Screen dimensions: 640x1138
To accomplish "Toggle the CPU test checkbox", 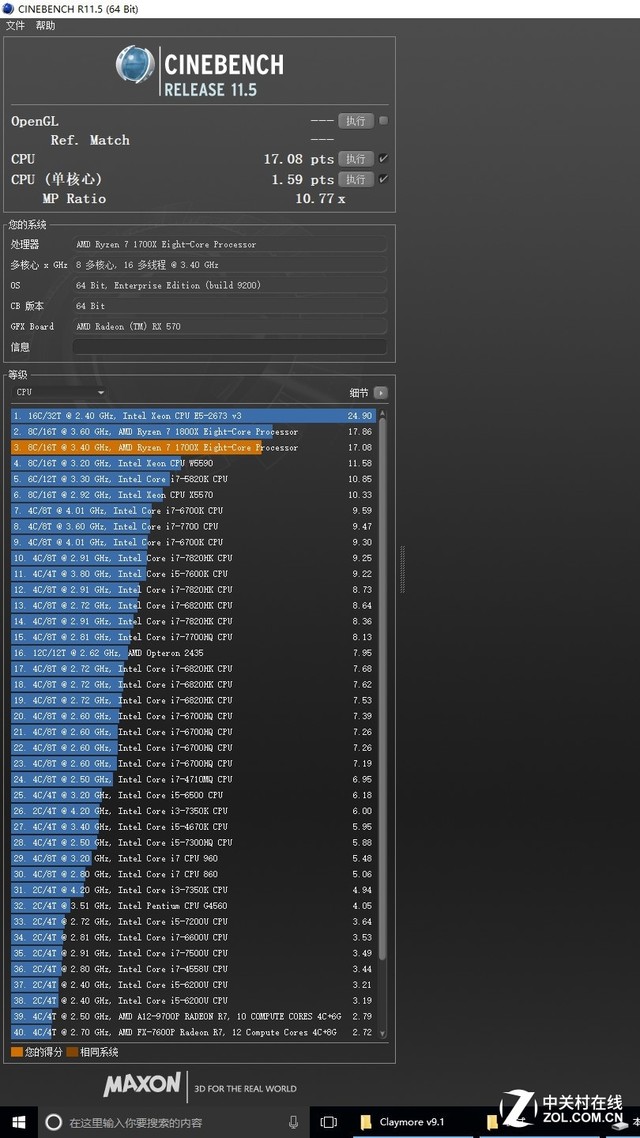I will click(x=383, y=159).
